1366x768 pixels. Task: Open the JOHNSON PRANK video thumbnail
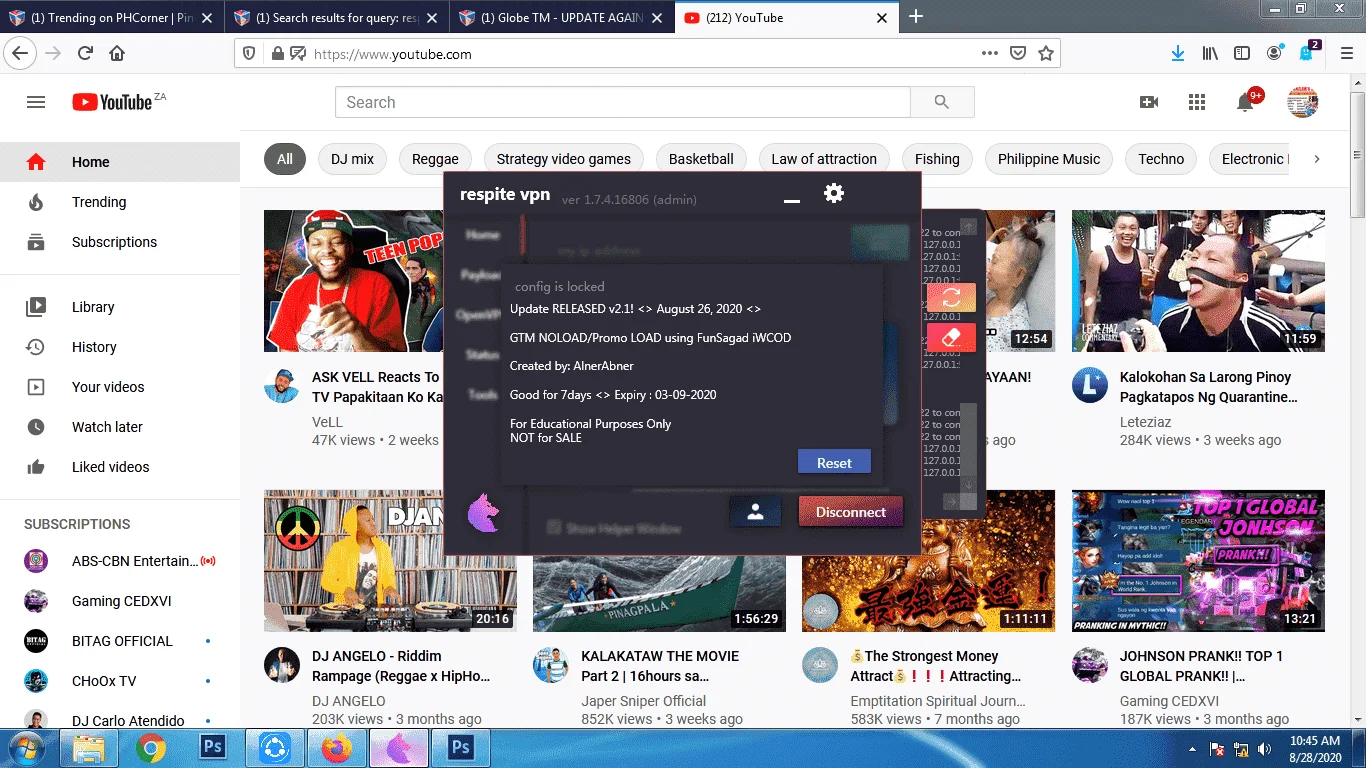(1198, 561)
